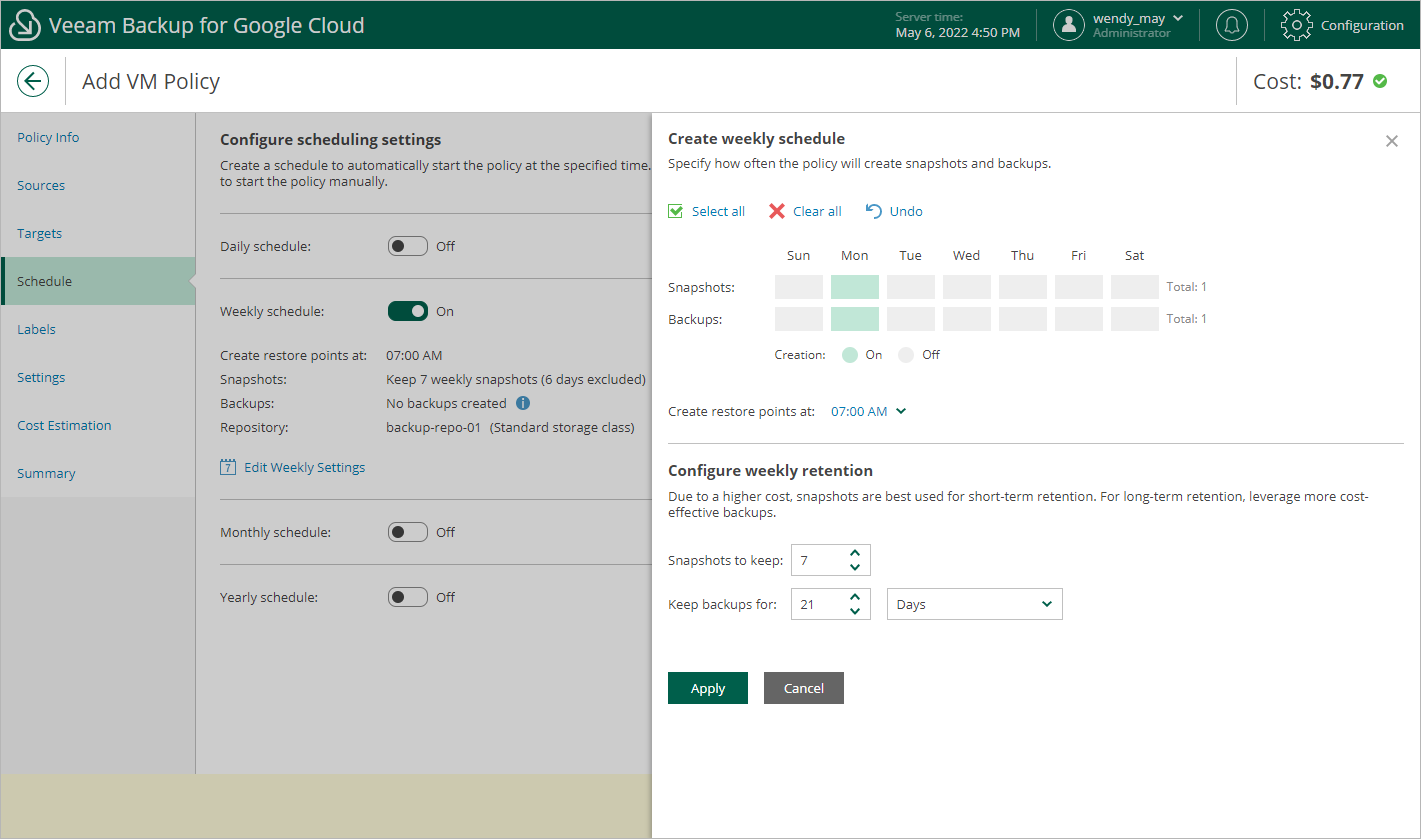Click the Mon column header
This screenshot has height=839, width=1421.
(x=855, y=255)
